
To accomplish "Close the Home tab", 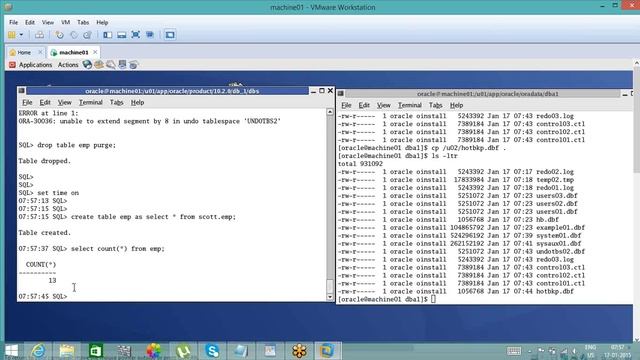I will 40,52.
